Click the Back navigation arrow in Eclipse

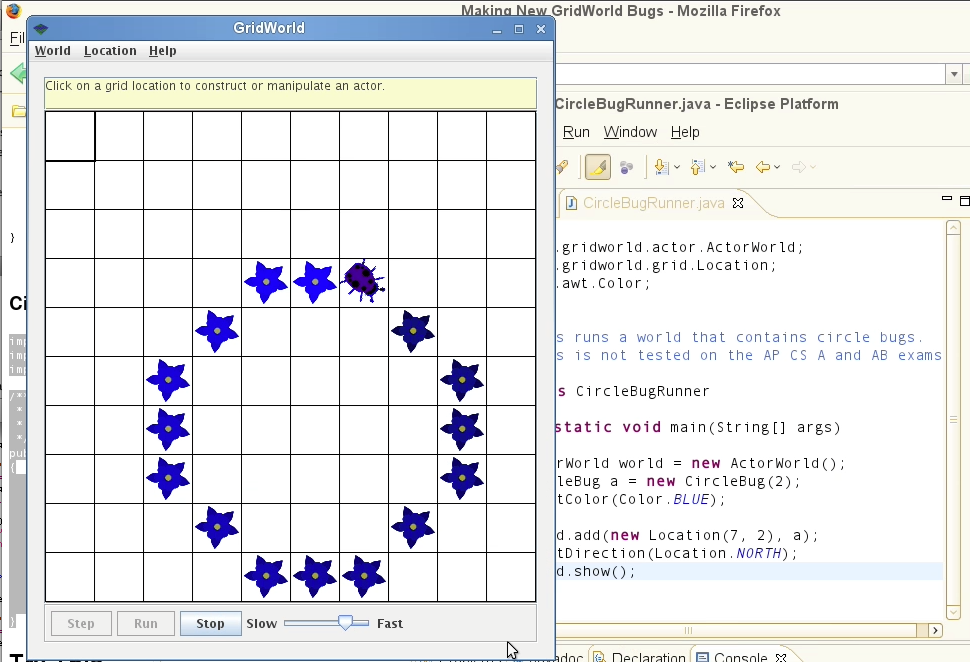click(763, 167)
